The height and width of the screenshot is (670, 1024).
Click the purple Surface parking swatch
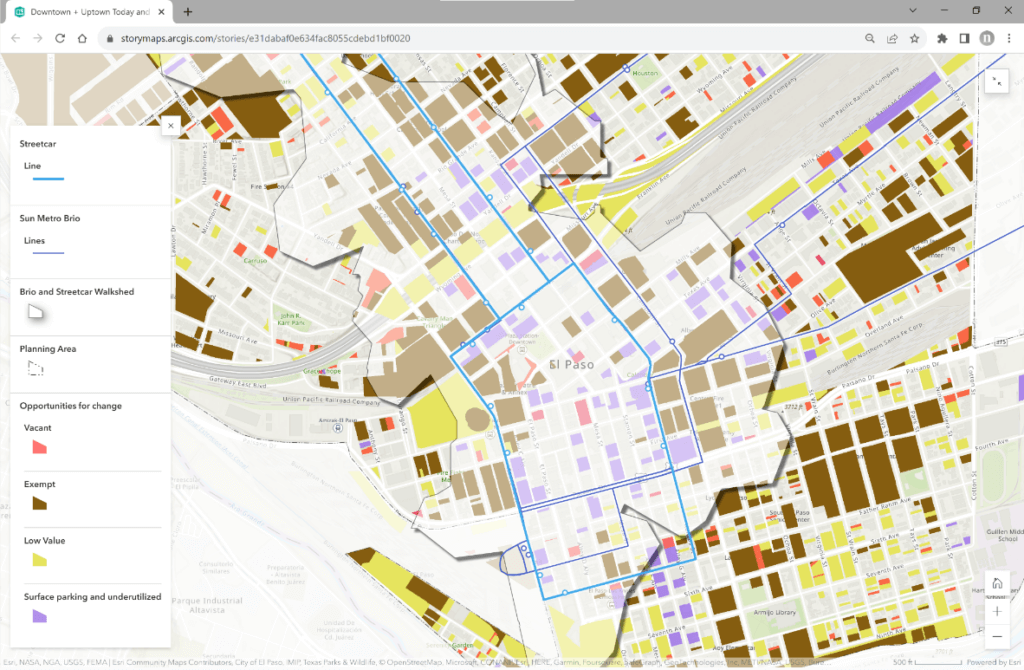[40, 616]
